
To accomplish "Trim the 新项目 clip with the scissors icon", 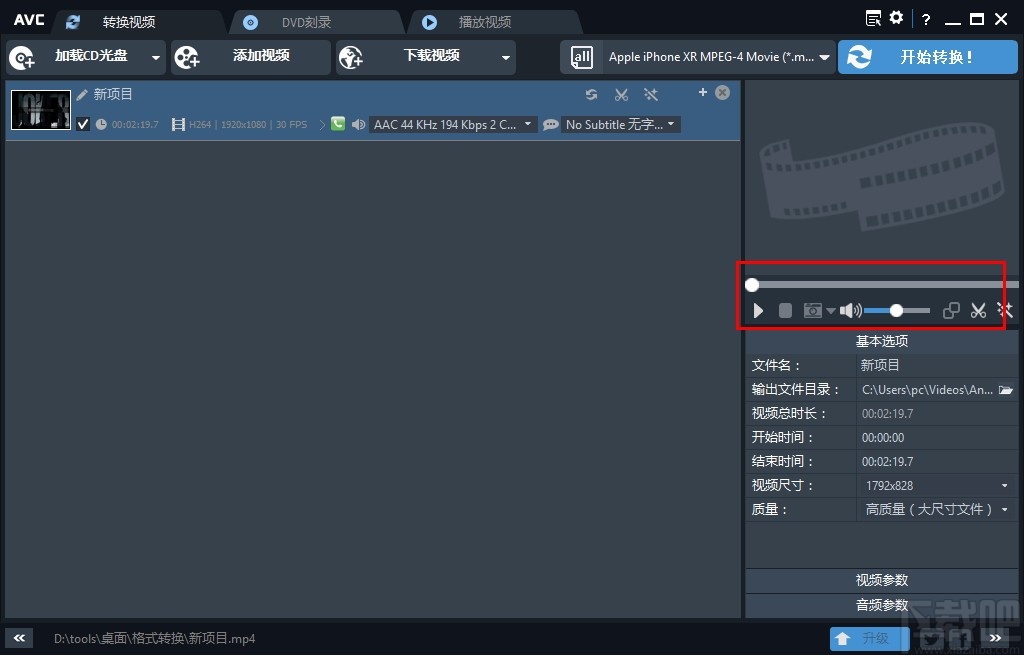I will pos(621,94).
